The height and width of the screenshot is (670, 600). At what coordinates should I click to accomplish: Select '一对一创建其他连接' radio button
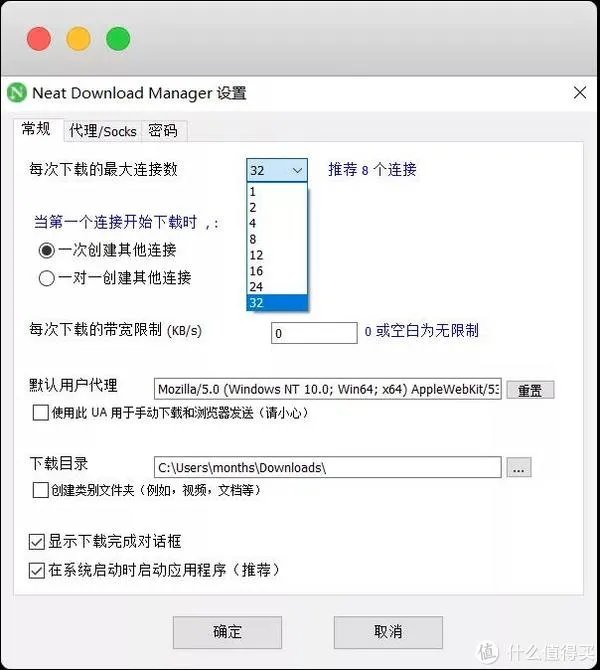47,278
